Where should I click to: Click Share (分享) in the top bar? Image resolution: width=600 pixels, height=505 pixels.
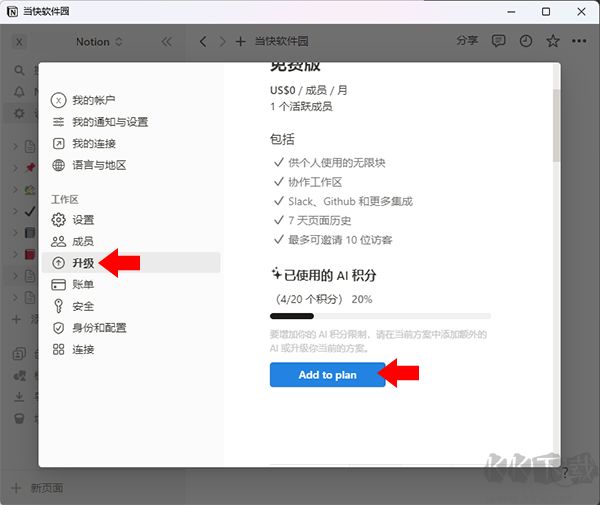(467, 41)
